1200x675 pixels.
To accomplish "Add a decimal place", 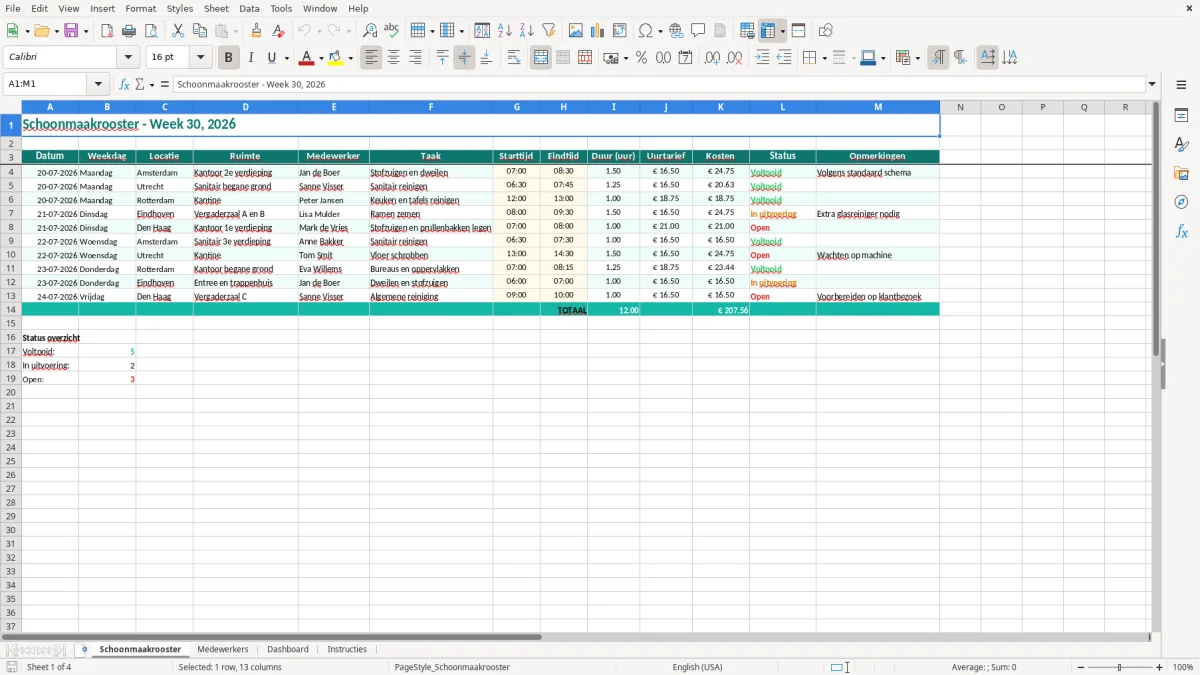I will 713,58.
